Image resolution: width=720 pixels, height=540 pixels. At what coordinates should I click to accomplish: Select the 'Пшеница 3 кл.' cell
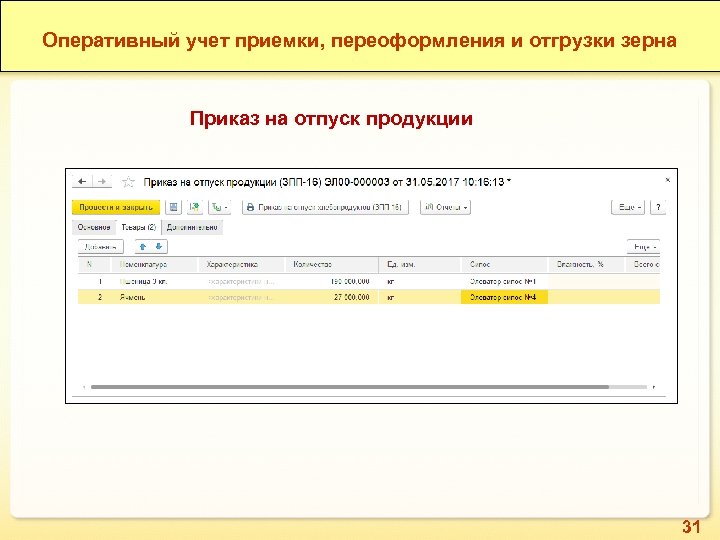[154, 281]
